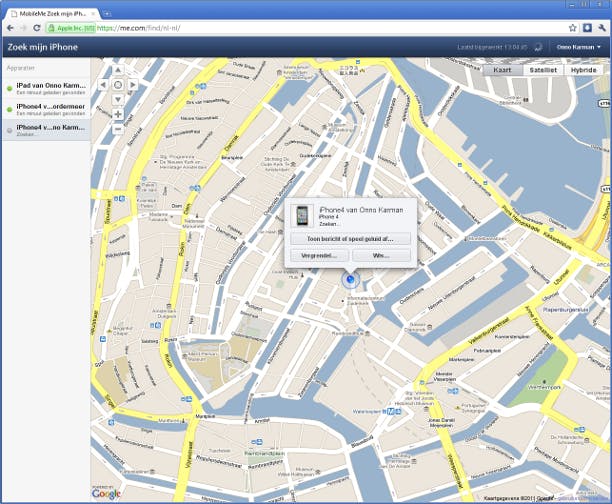612x504 pixels.
Task: Click the browser forward arrow
Action: click(23, 28)
